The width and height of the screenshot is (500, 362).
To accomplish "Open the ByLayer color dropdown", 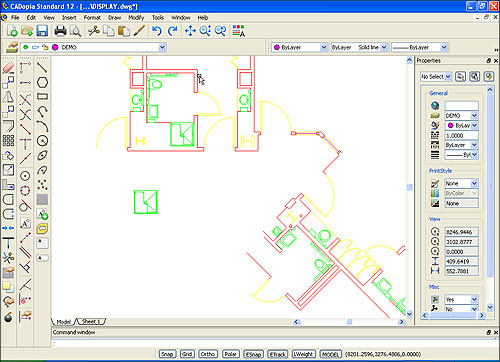I will [323, 47].
